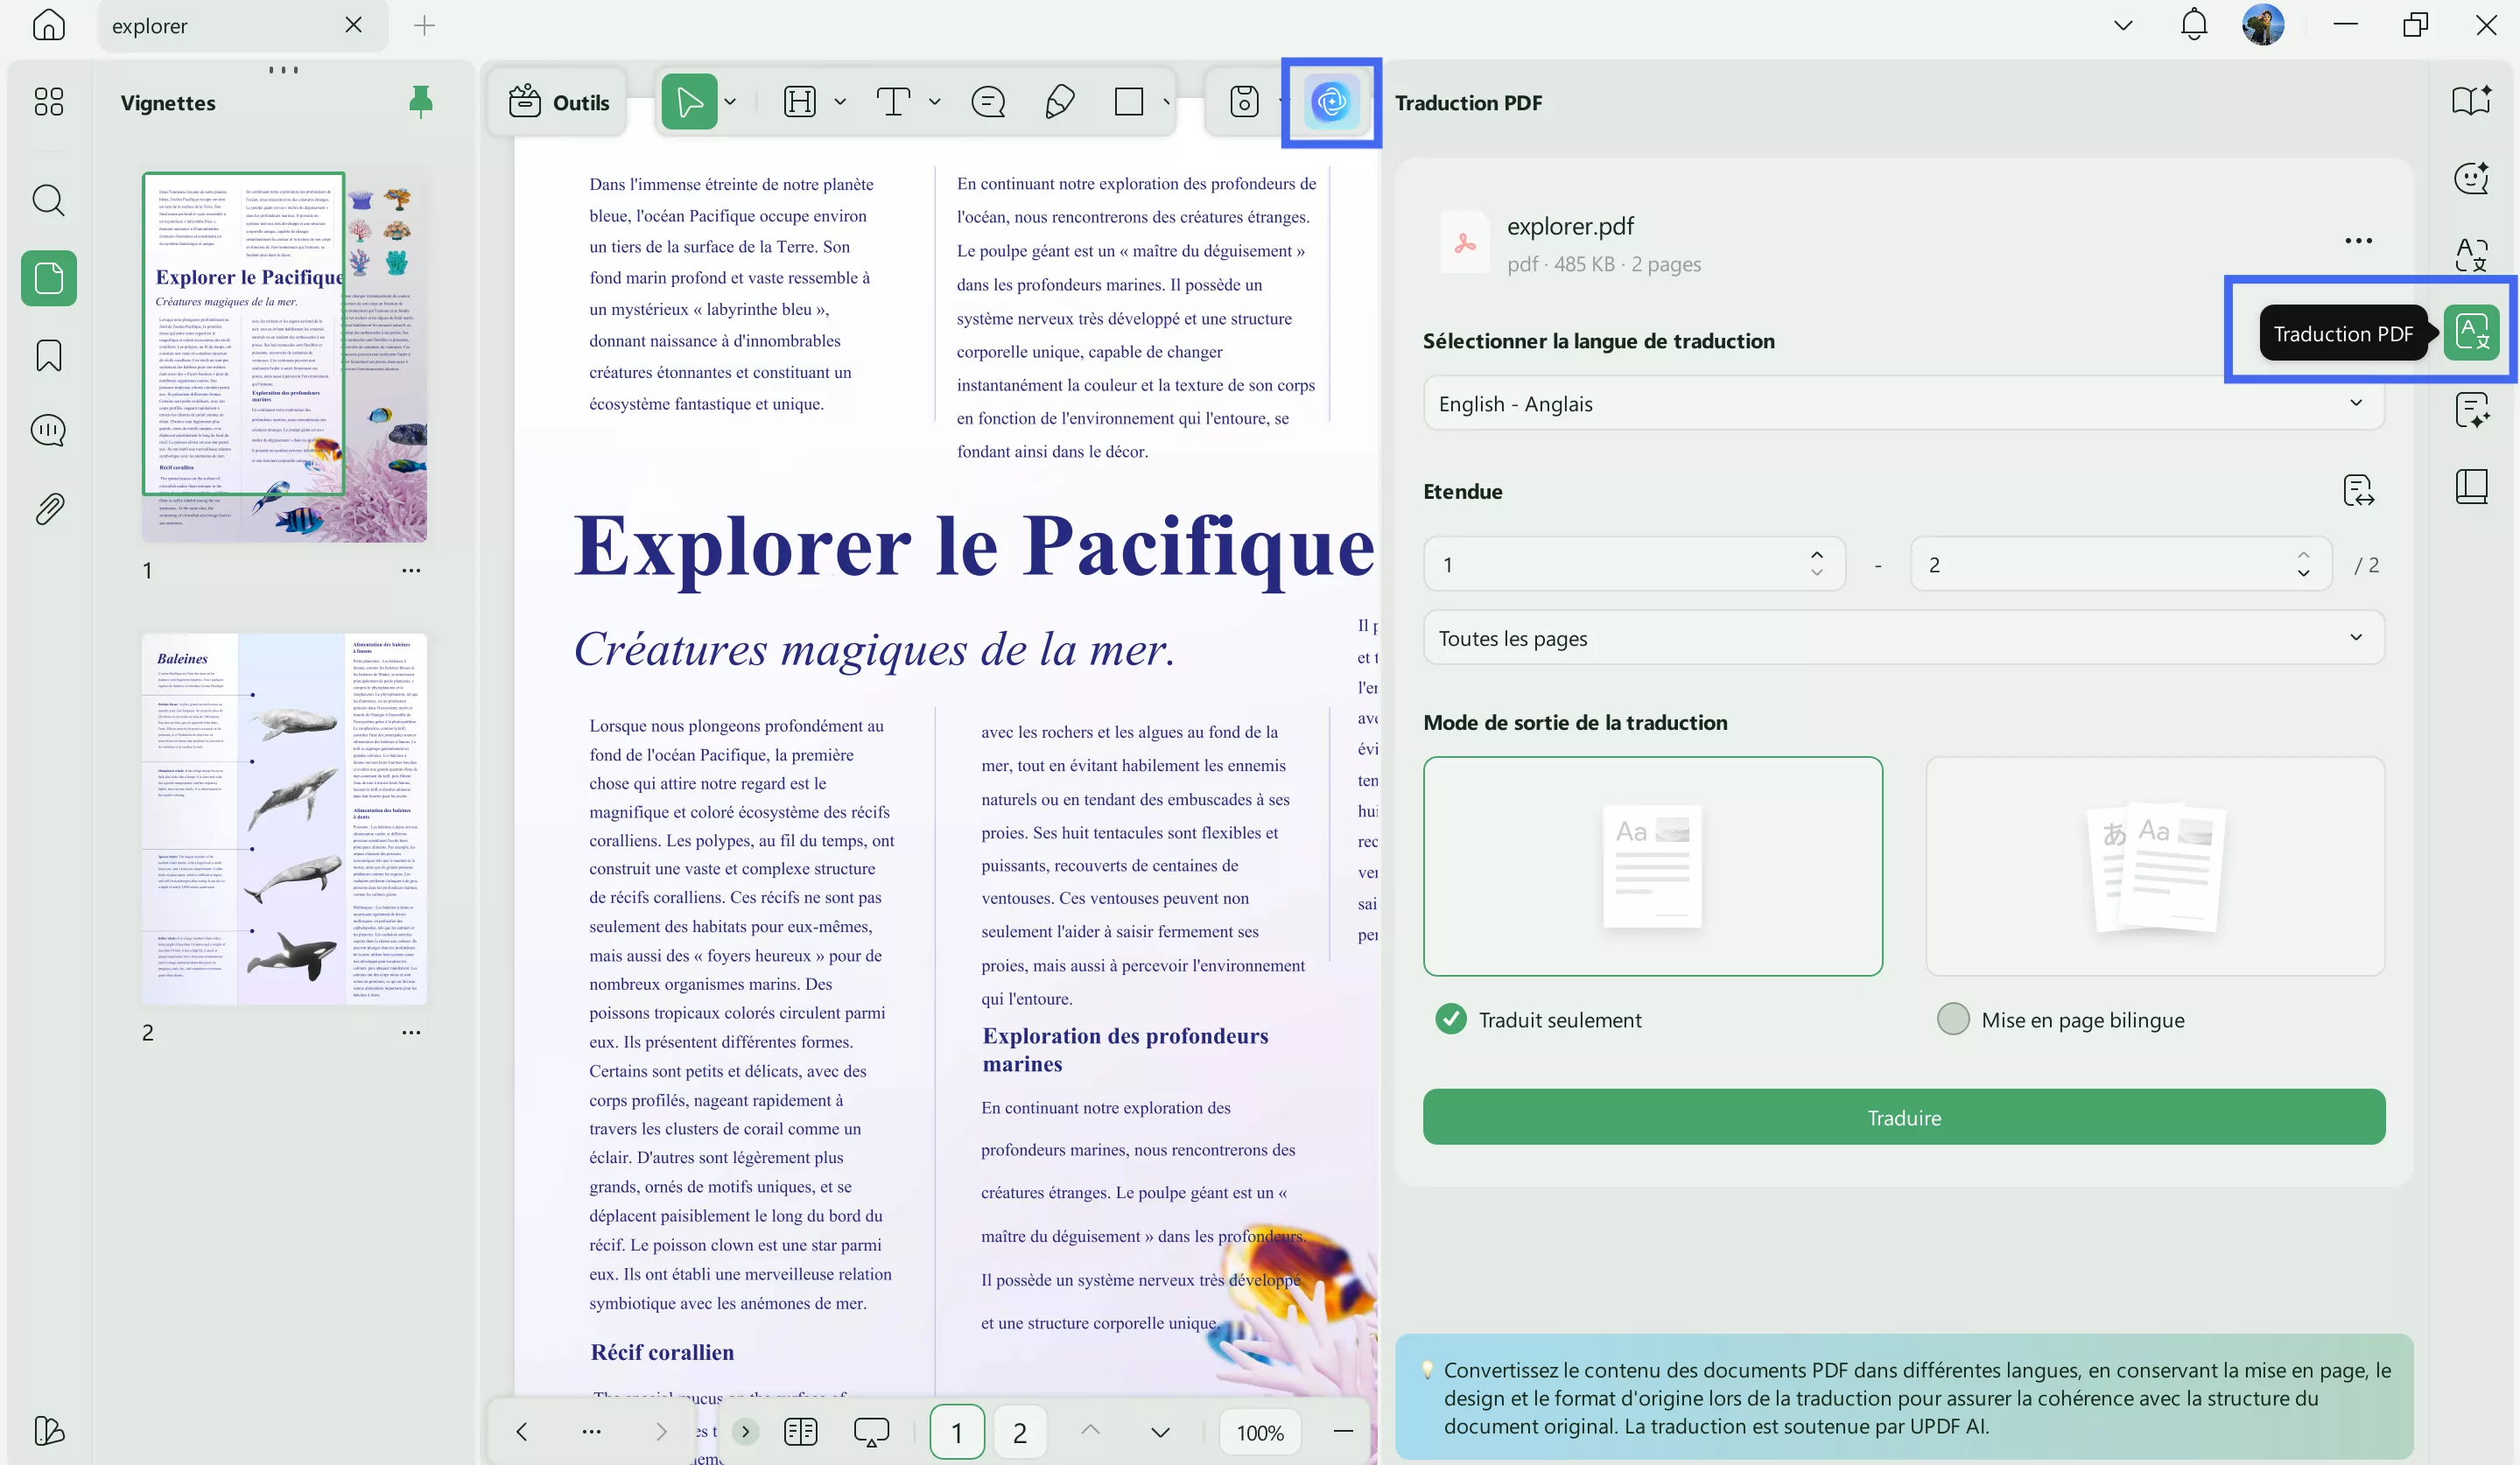This screenshot has width=2520, height=1465.
Task: Select the Comment tool
Action: pyautogui.click(x=987, y=101)
